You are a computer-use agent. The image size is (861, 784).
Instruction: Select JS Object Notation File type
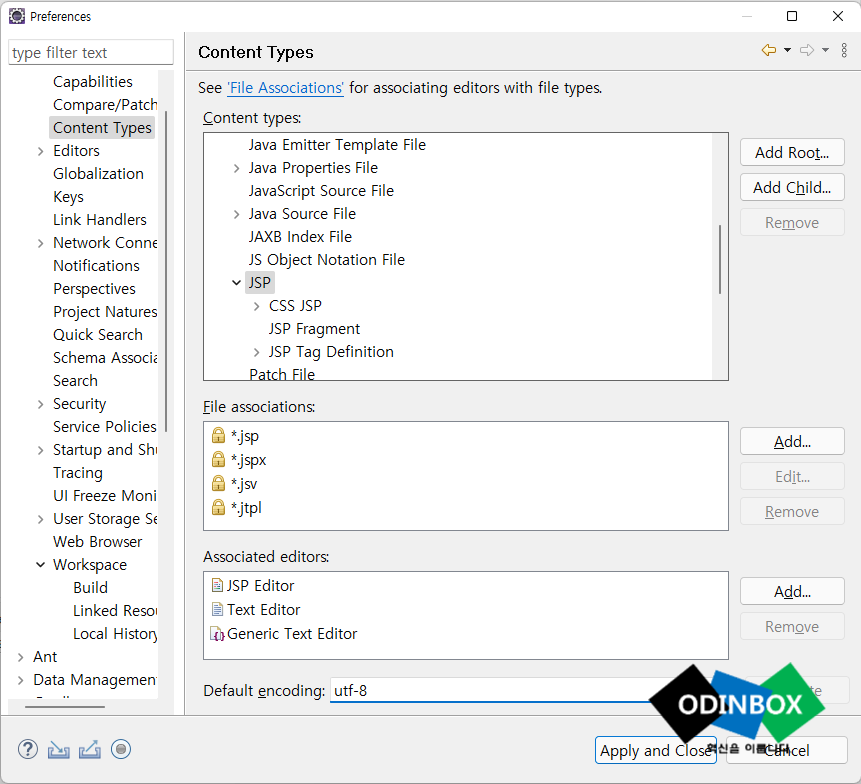pyautogui.click(x=327, y=260)
